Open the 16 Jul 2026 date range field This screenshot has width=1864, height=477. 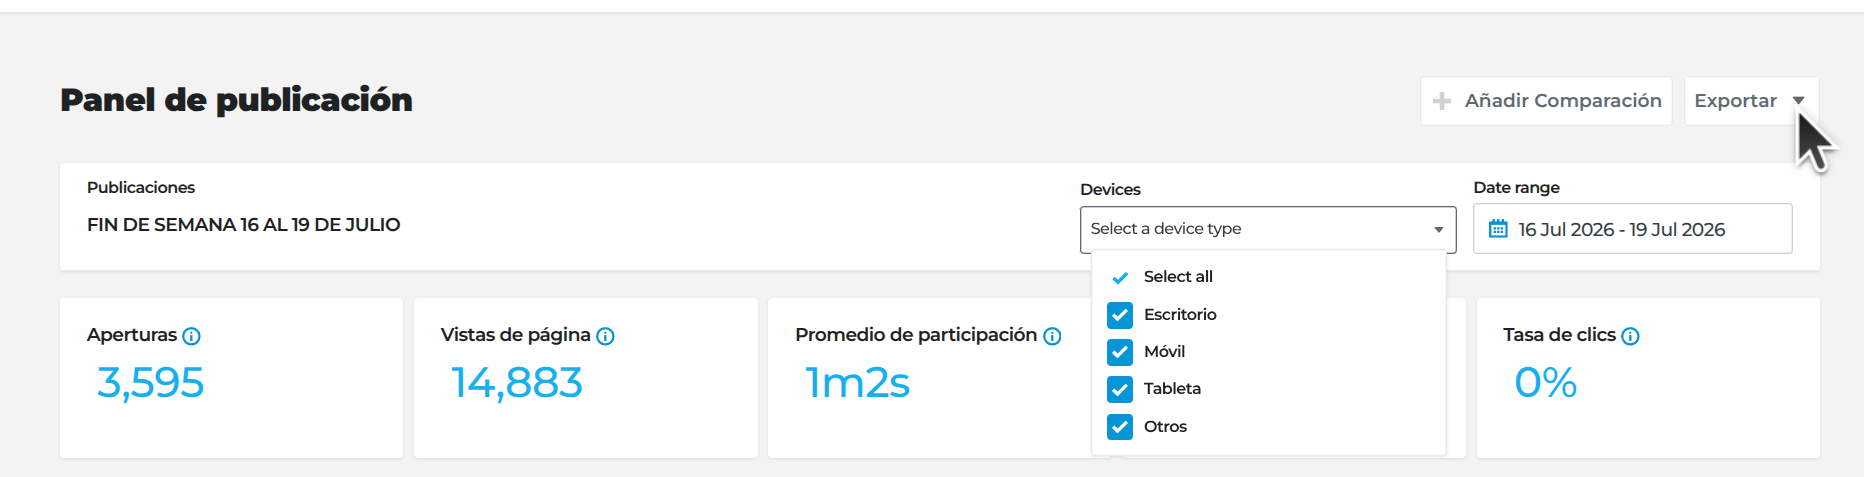coord(1632,229)
